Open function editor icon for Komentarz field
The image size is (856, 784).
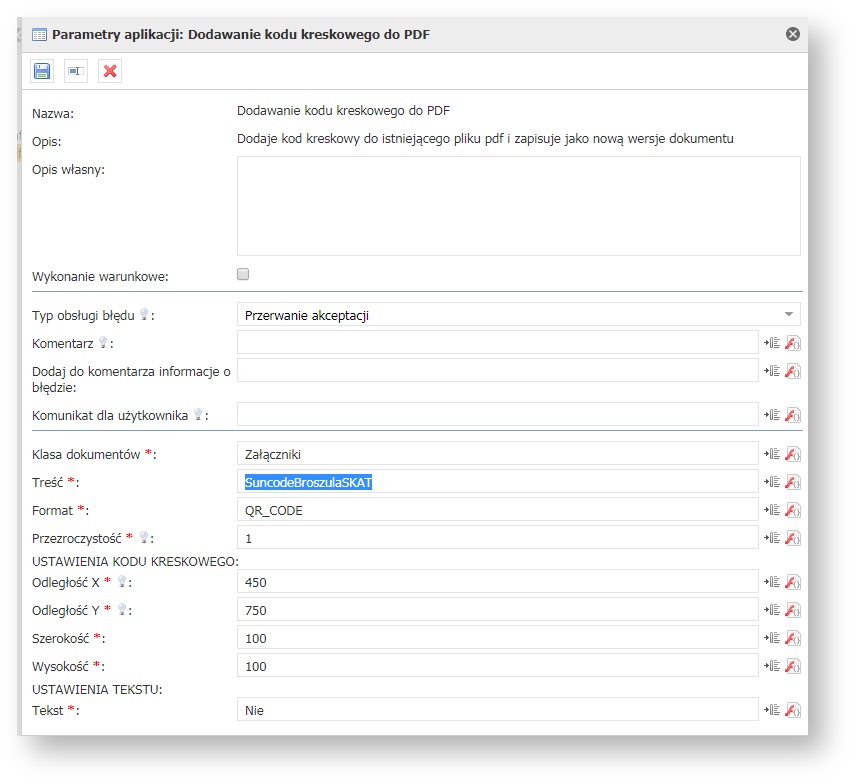tap(792, 343)
